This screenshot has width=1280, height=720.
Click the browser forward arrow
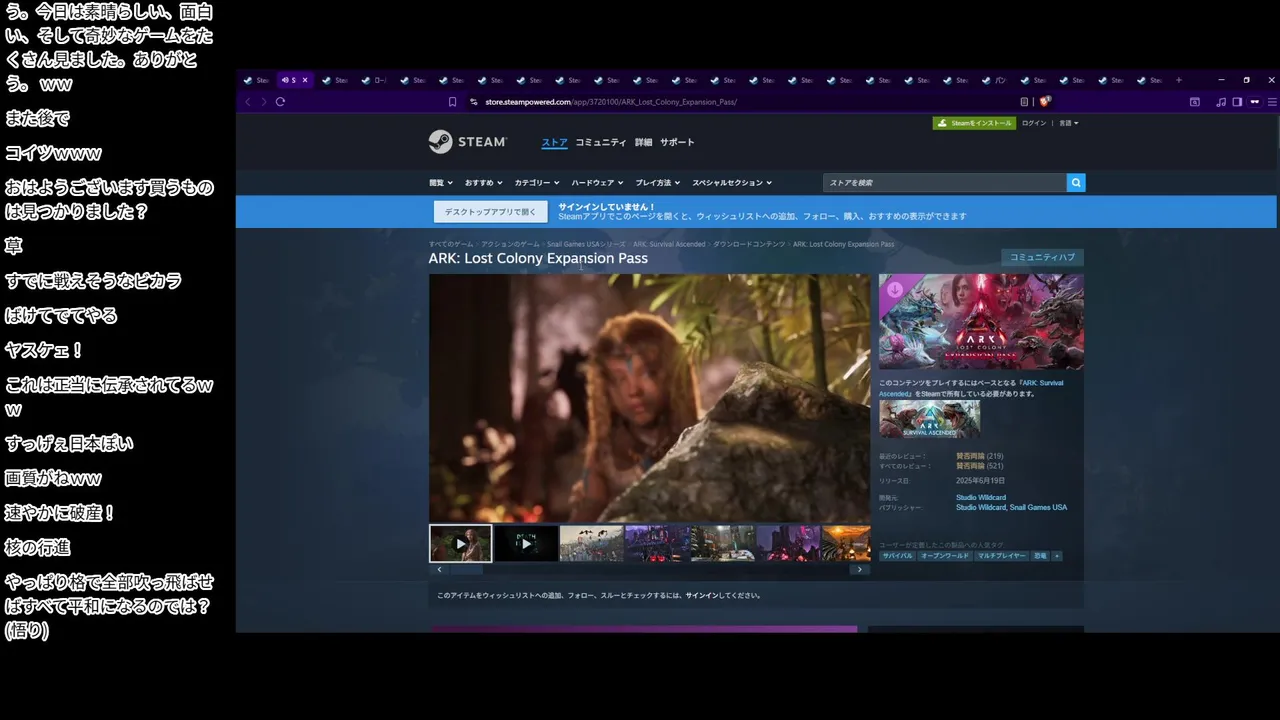coord(264,101)
